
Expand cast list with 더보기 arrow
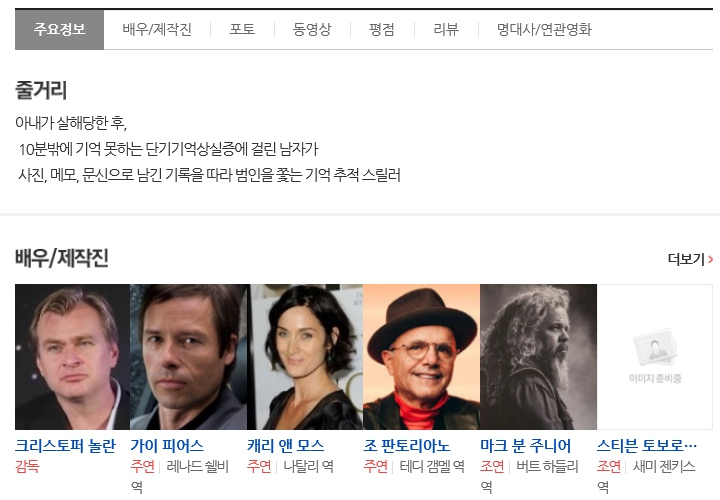[690, 259]
